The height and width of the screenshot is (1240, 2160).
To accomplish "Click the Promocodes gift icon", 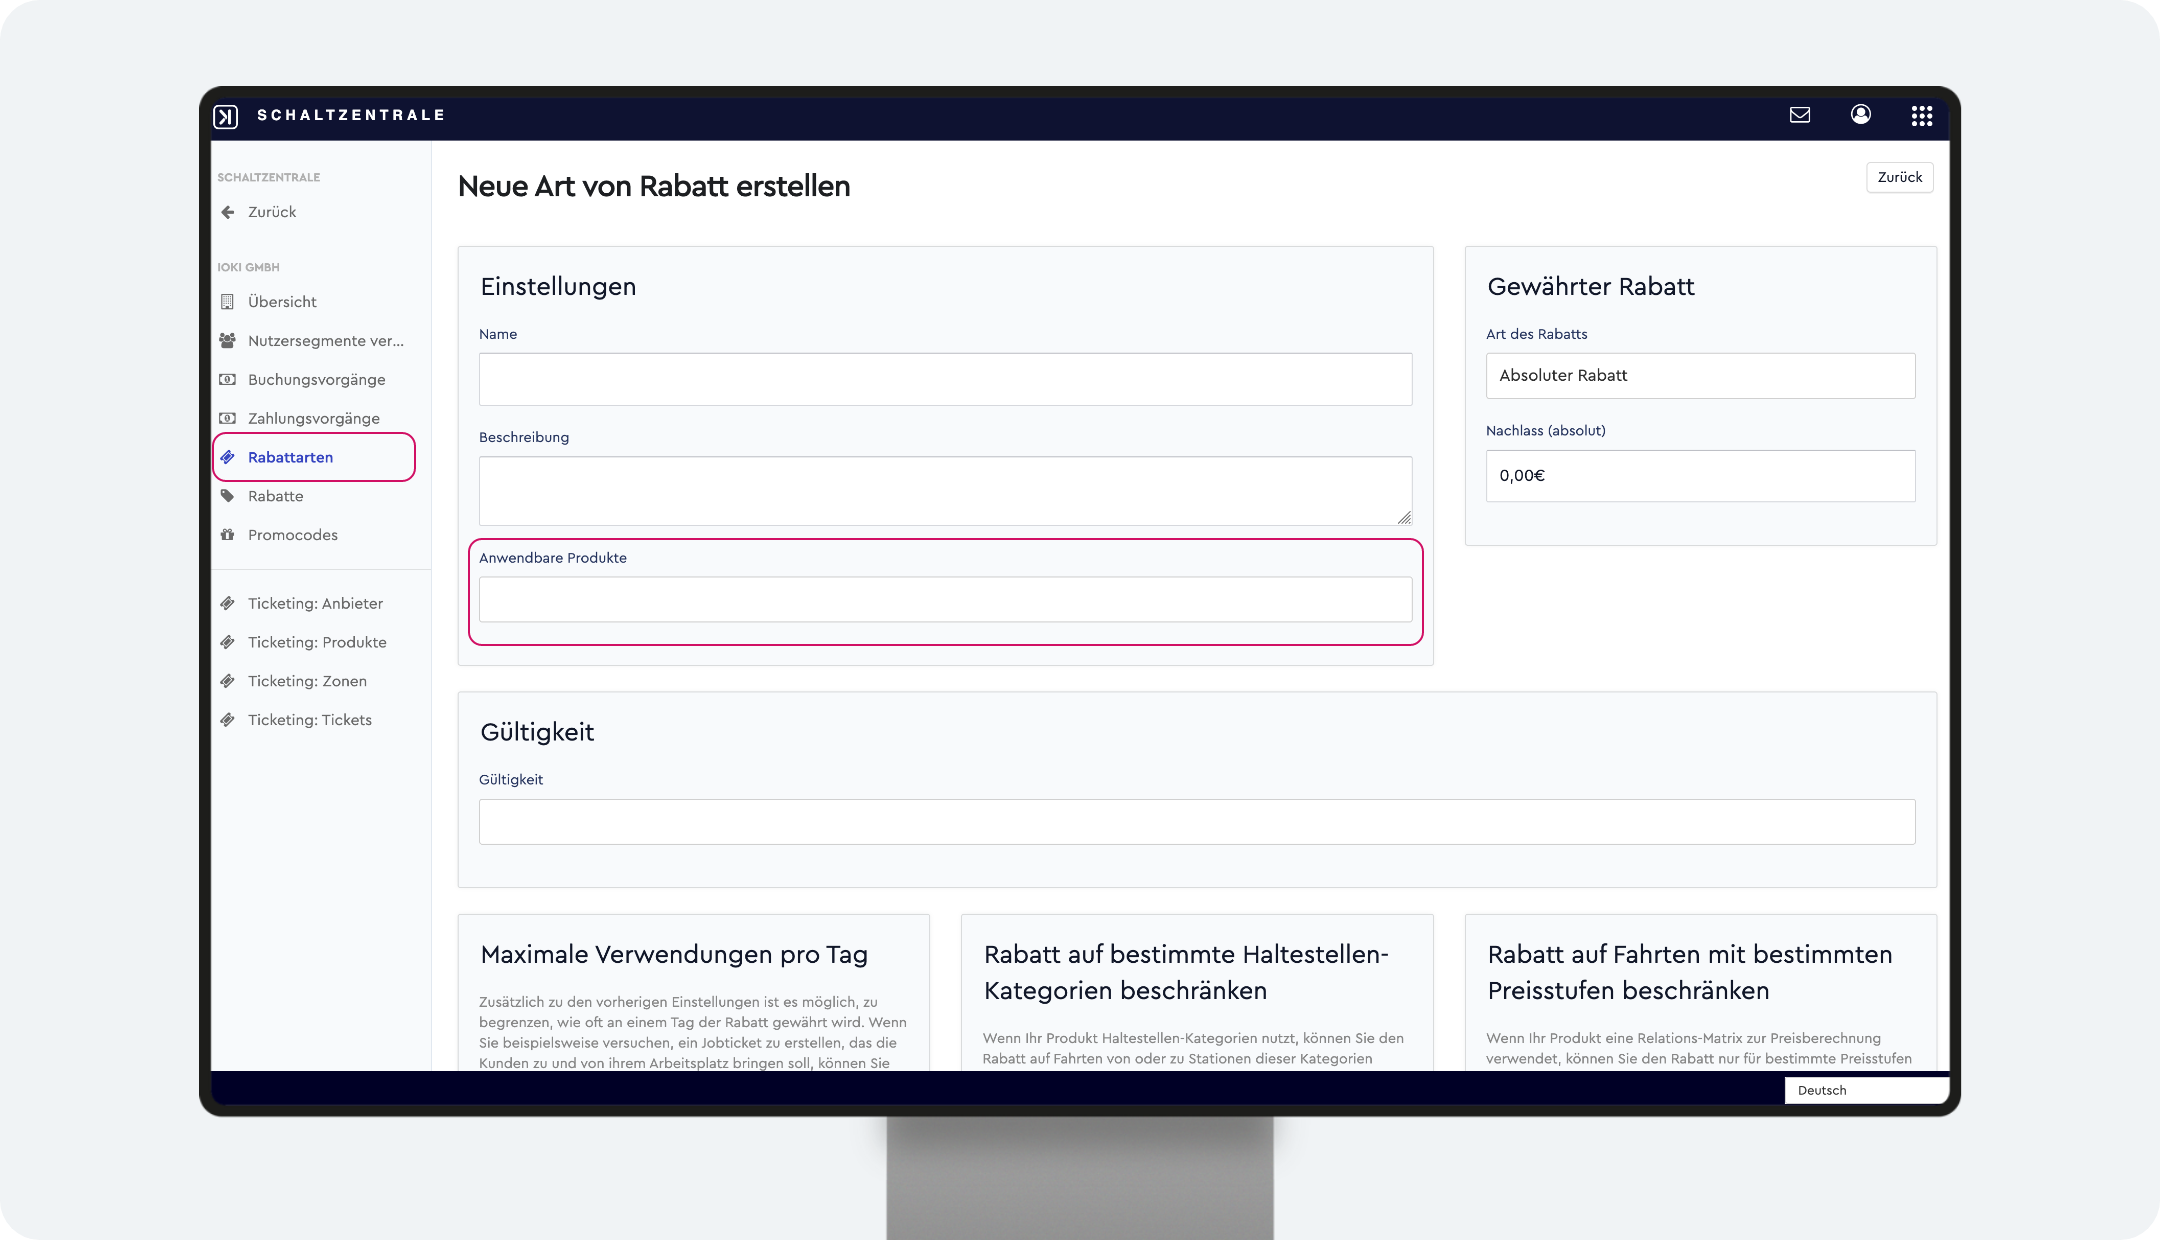I will point(227,535).
